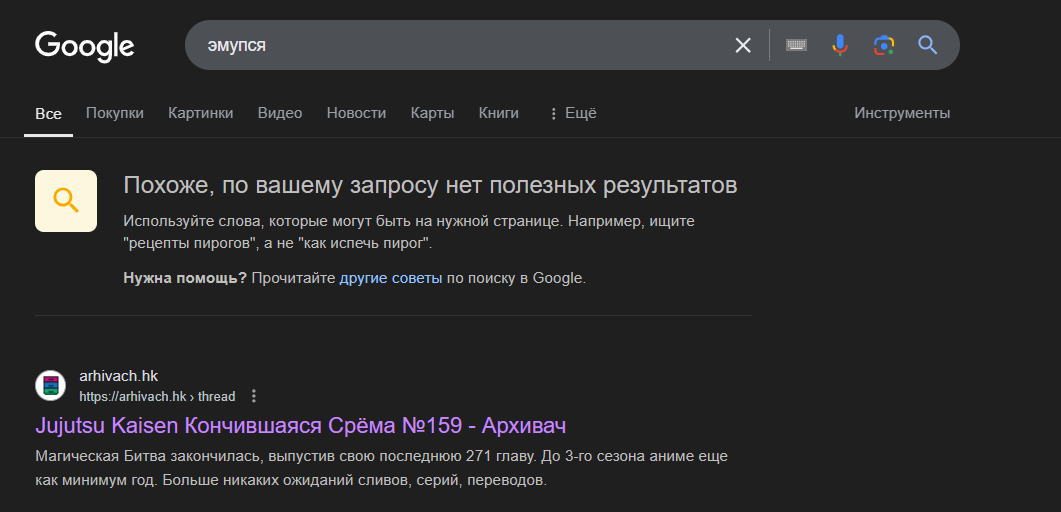
Task: Switch to the Книги tab
Action: point(499,113)
